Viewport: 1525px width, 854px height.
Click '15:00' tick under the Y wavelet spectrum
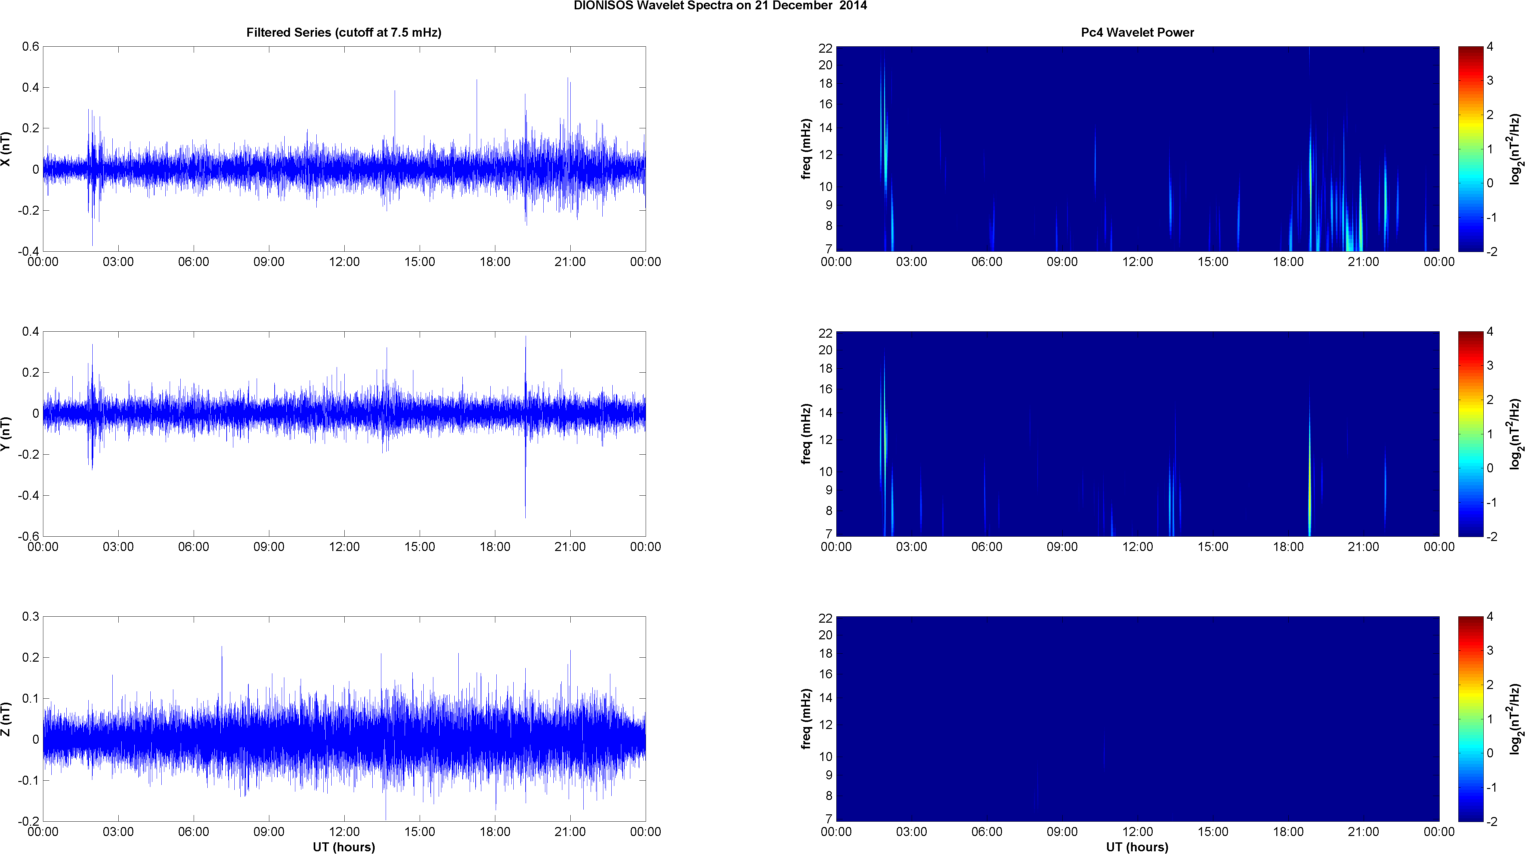[1213, 547]
